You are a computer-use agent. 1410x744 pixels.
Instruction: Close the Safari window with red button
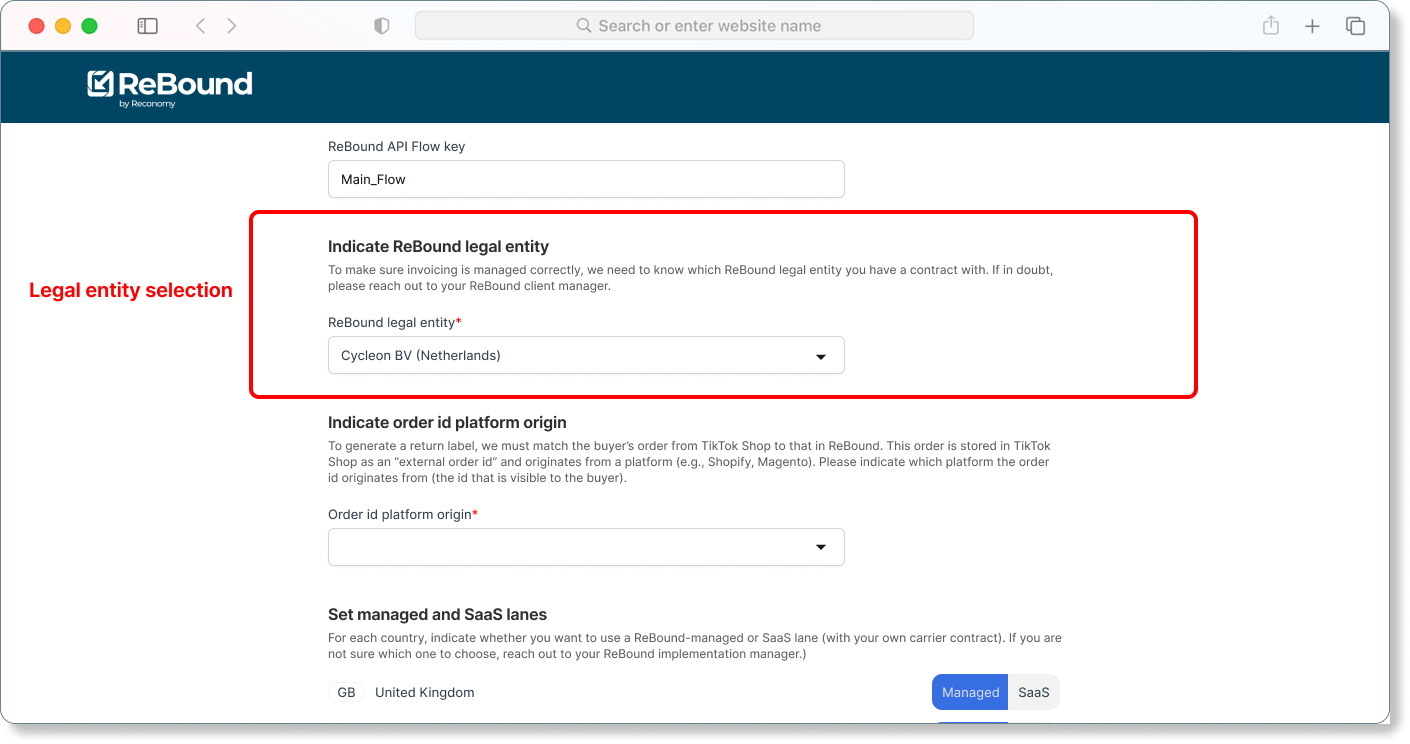pyautogui.click(x=37, y=26)
